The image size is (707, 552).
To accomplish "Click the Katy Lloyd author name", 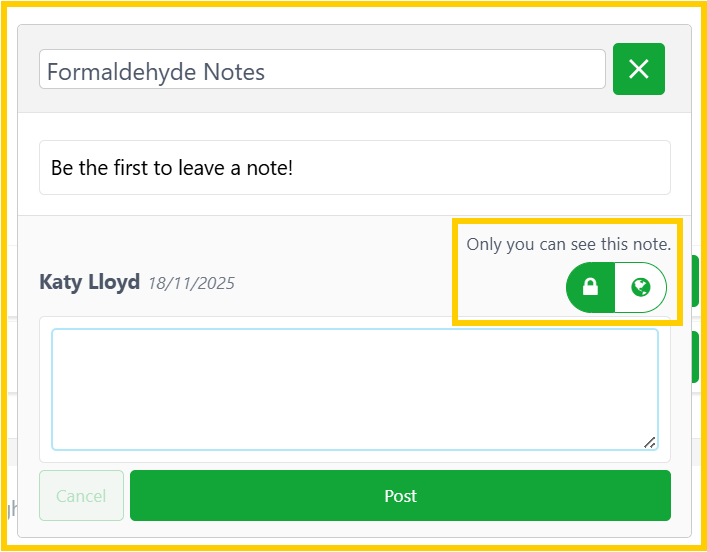I will [89, 282].
